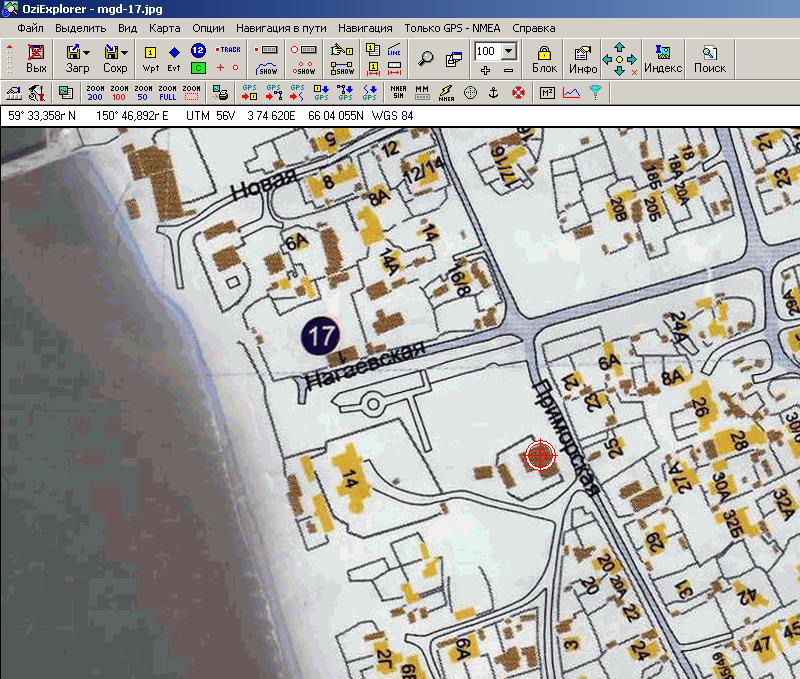The image size is (800, 679).
Task: Click the Вых exit button
Action: (x=36, y=59)
